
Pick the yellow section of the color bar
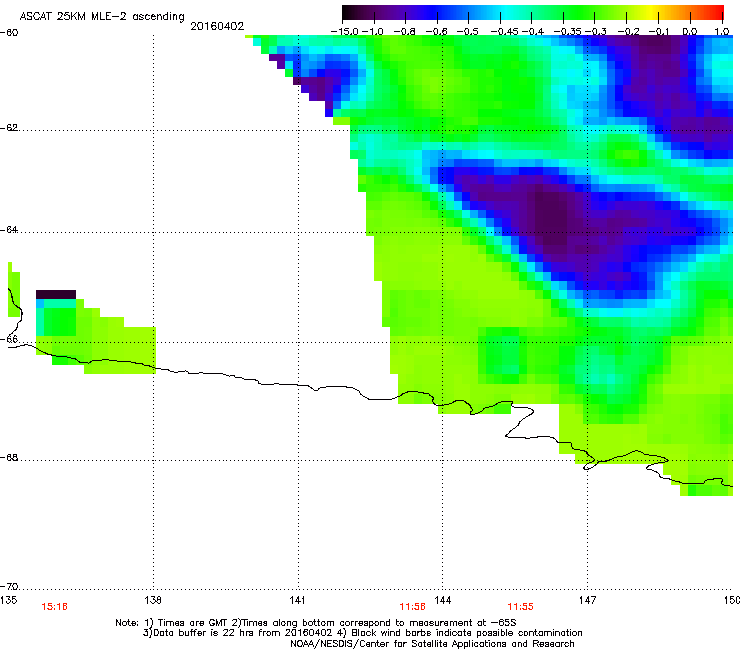coord(654,12)
